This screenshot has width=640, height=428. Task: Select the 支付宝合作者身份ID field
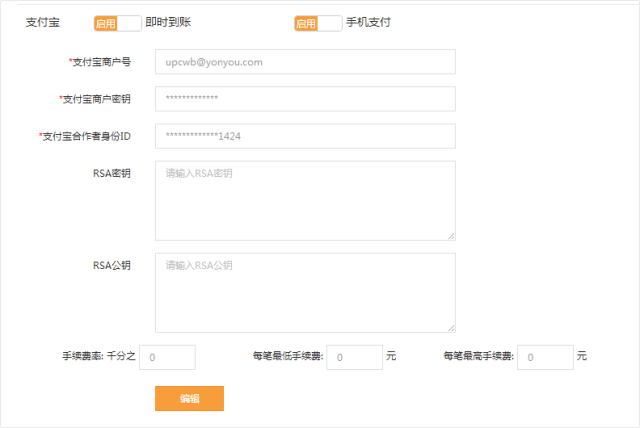(305, 136)
